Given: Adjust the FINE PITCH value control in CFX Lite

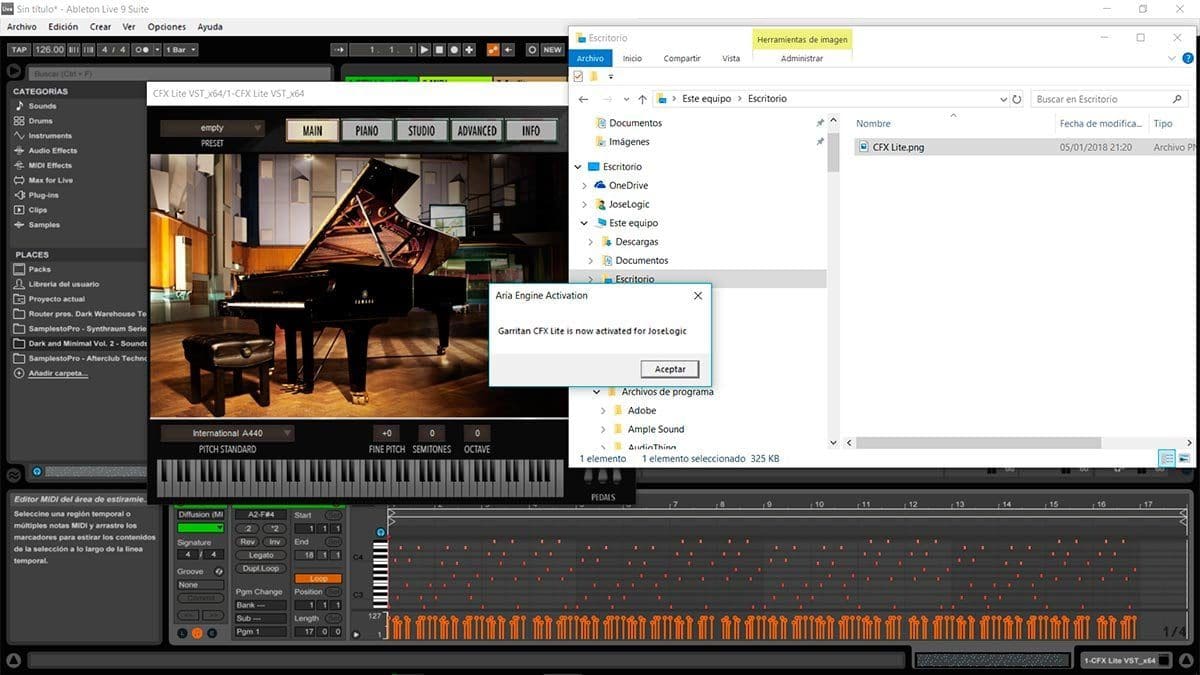Looking at the screenshot, I should click(x=386, y=433).
